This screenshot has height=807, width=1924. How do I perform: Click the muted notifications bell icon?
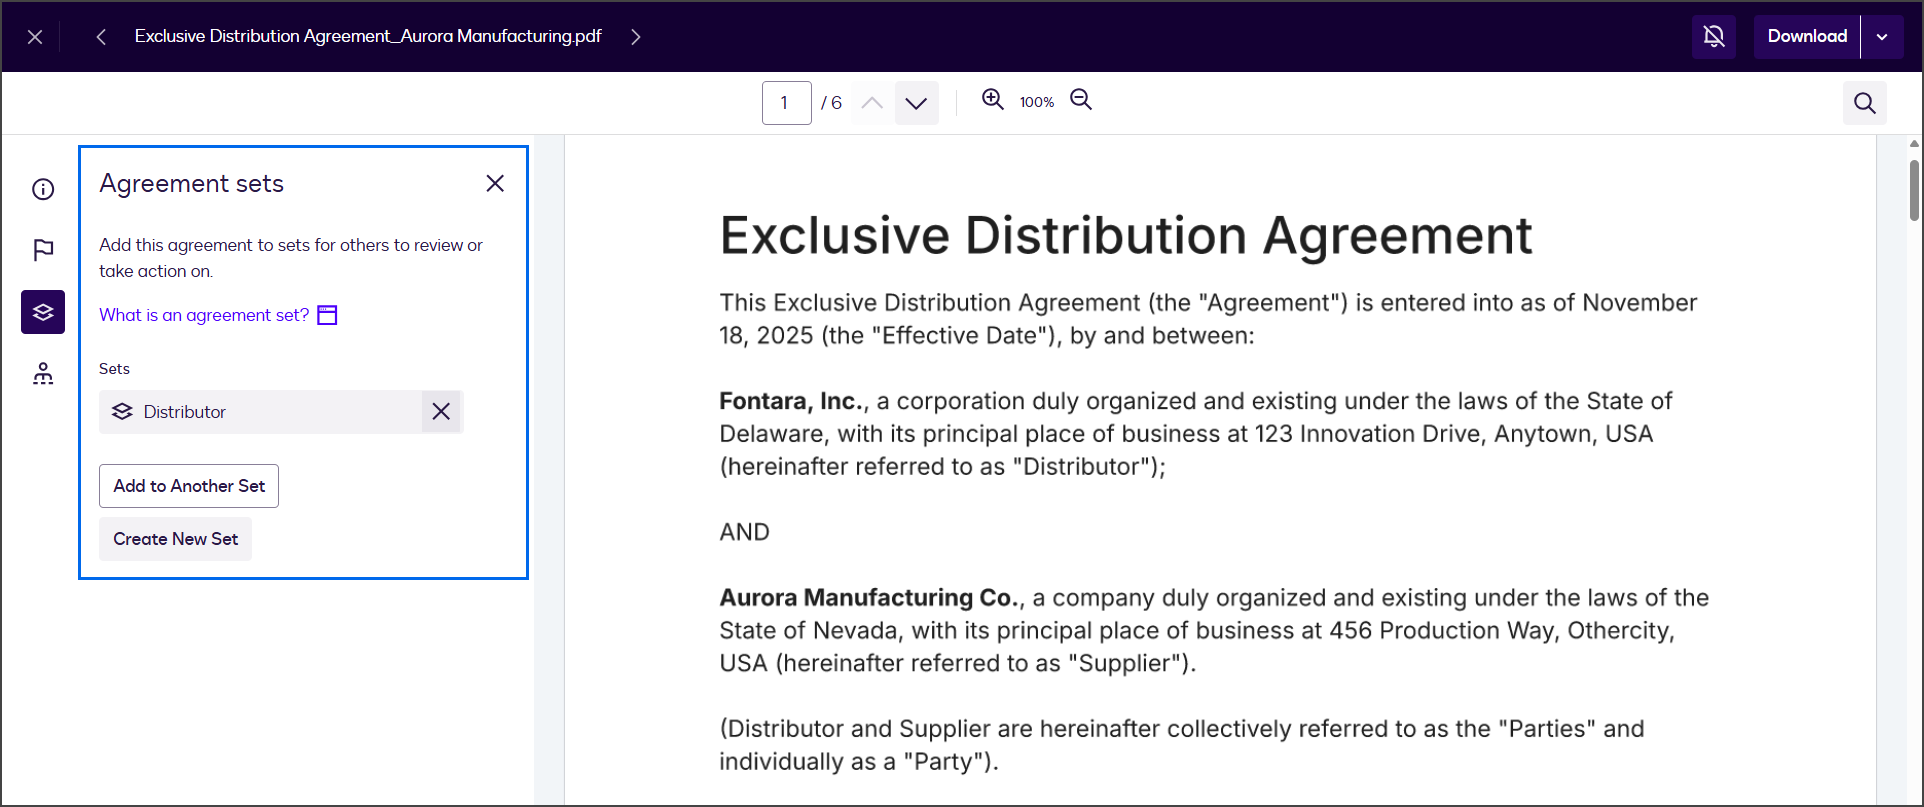click(1714, 37)
